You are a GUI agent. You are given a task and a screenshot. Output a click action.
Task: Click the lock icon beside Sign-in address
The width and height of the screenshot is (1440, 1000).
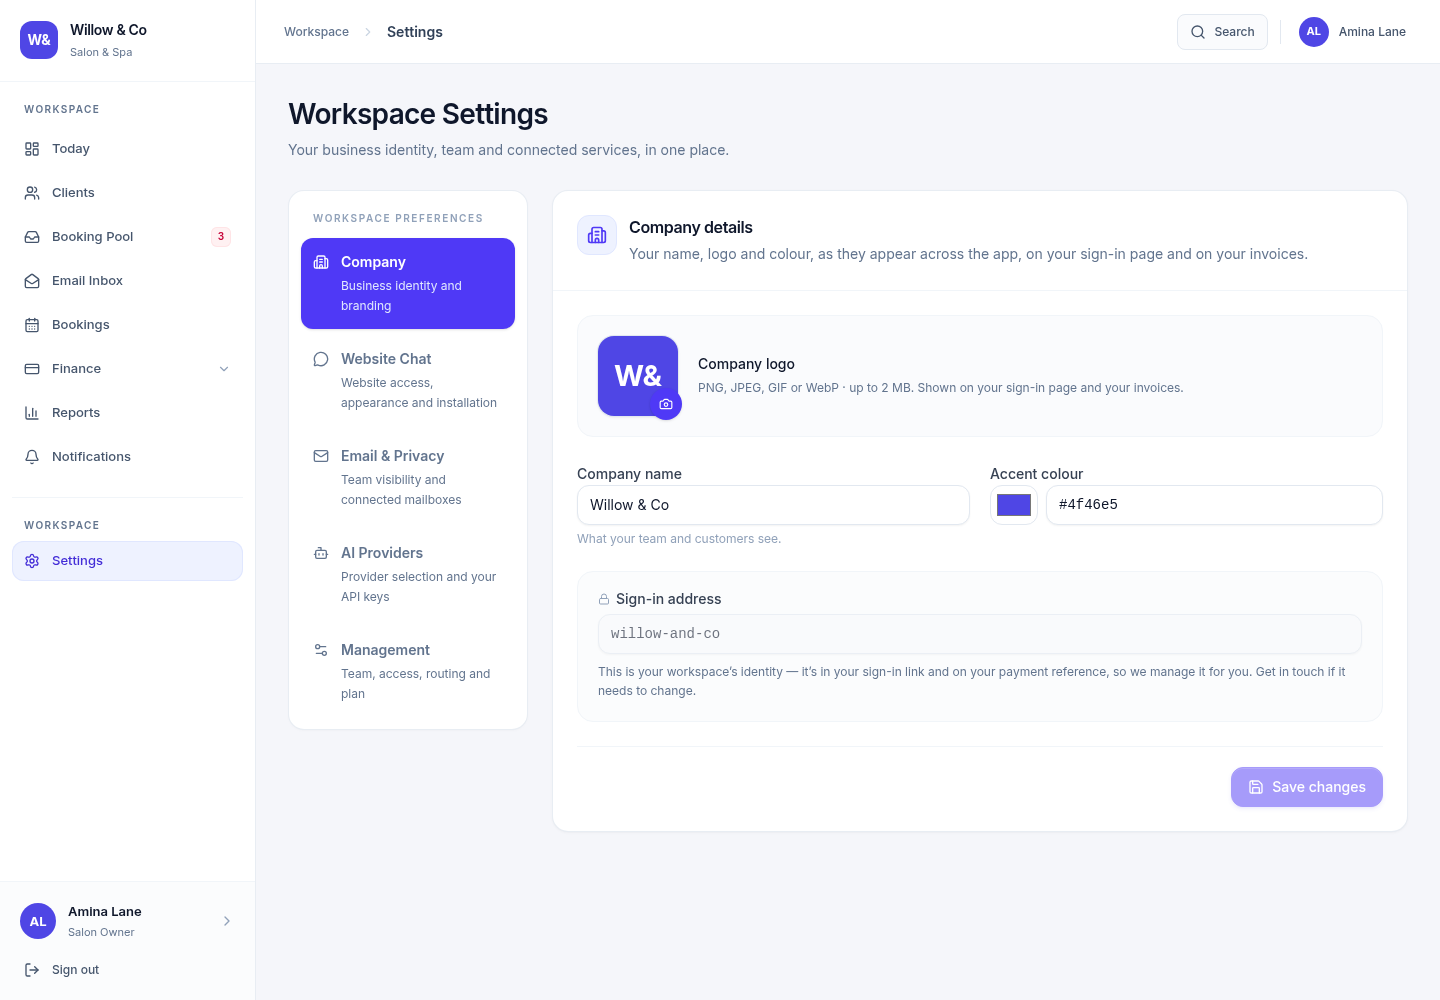pos(604,599)
